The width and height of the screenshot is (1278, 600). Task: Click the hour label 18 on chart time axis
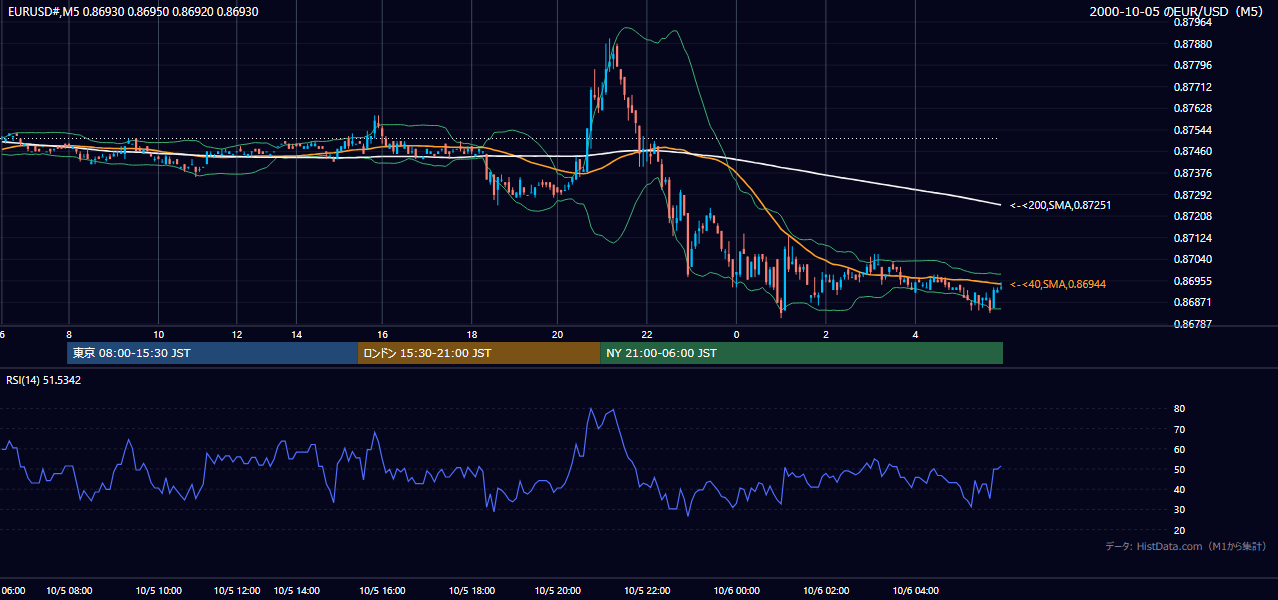point(472,334)
